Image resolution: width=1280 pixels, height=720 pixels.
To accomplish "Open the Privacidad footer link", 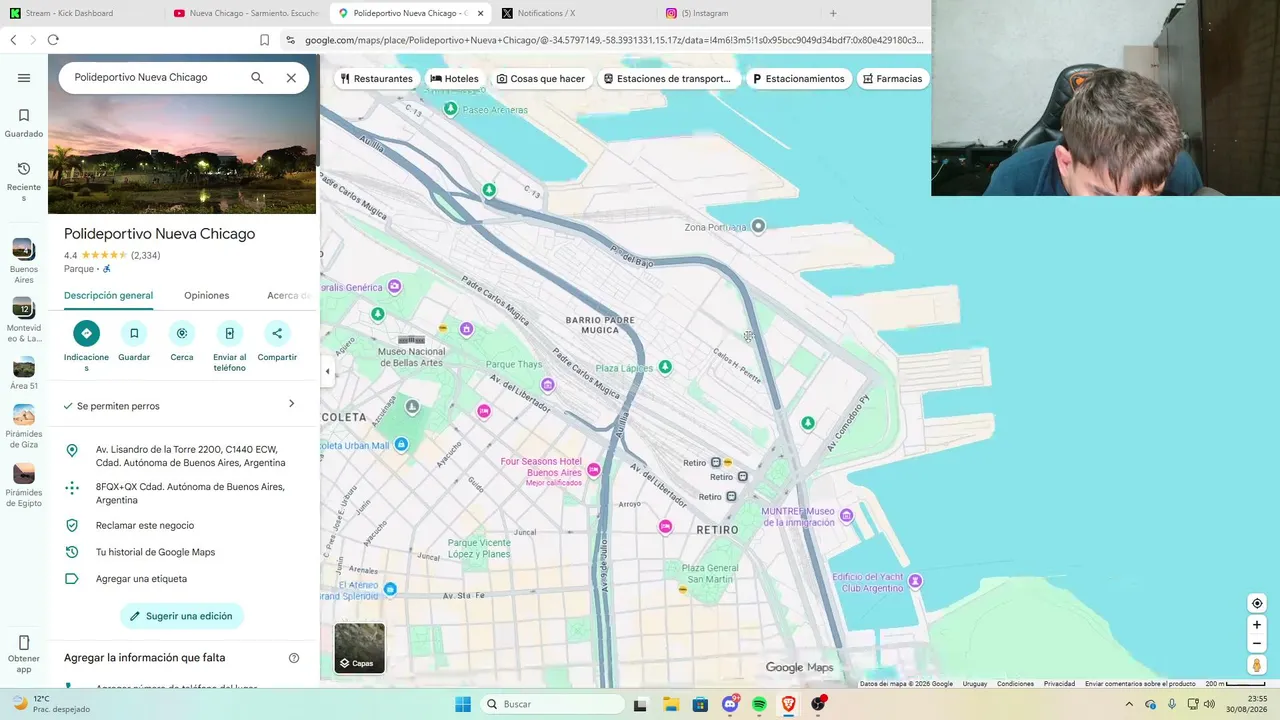I will coord(1059,684).
